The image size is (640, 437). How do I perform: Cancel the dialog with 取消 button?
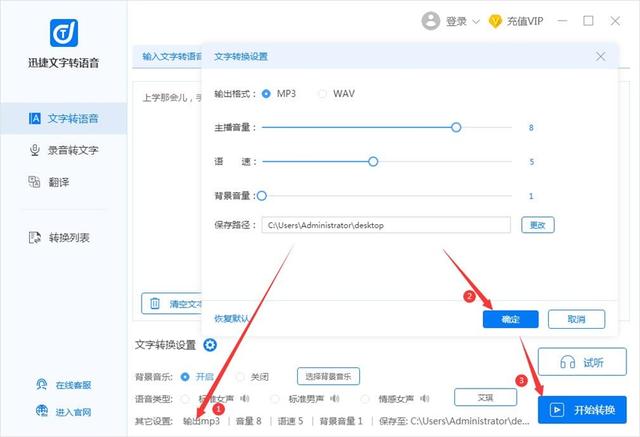pyautogui.click(x=576, y=319)
